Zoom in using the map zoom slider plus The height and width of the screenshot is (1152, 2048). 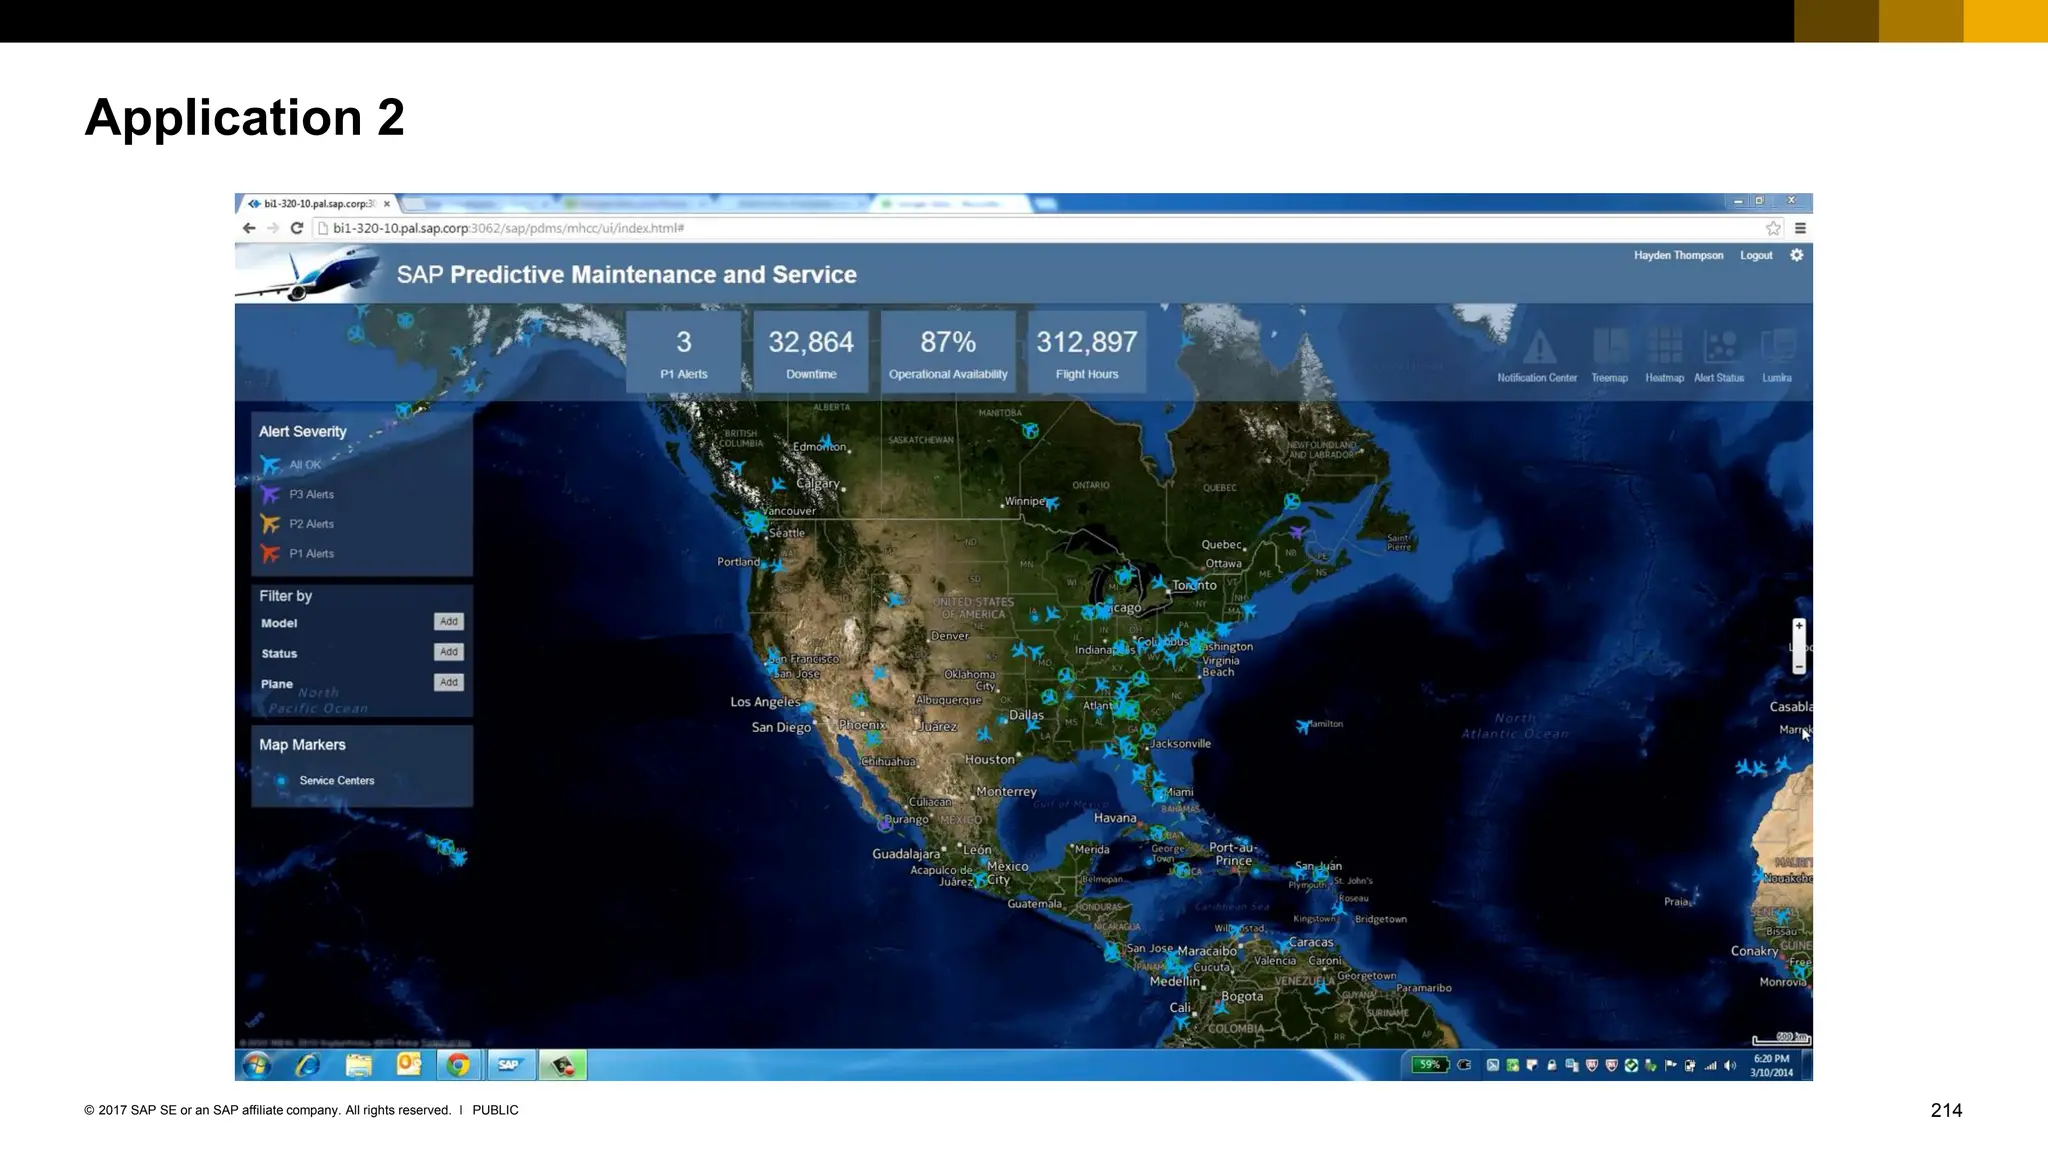(1799, 626)
